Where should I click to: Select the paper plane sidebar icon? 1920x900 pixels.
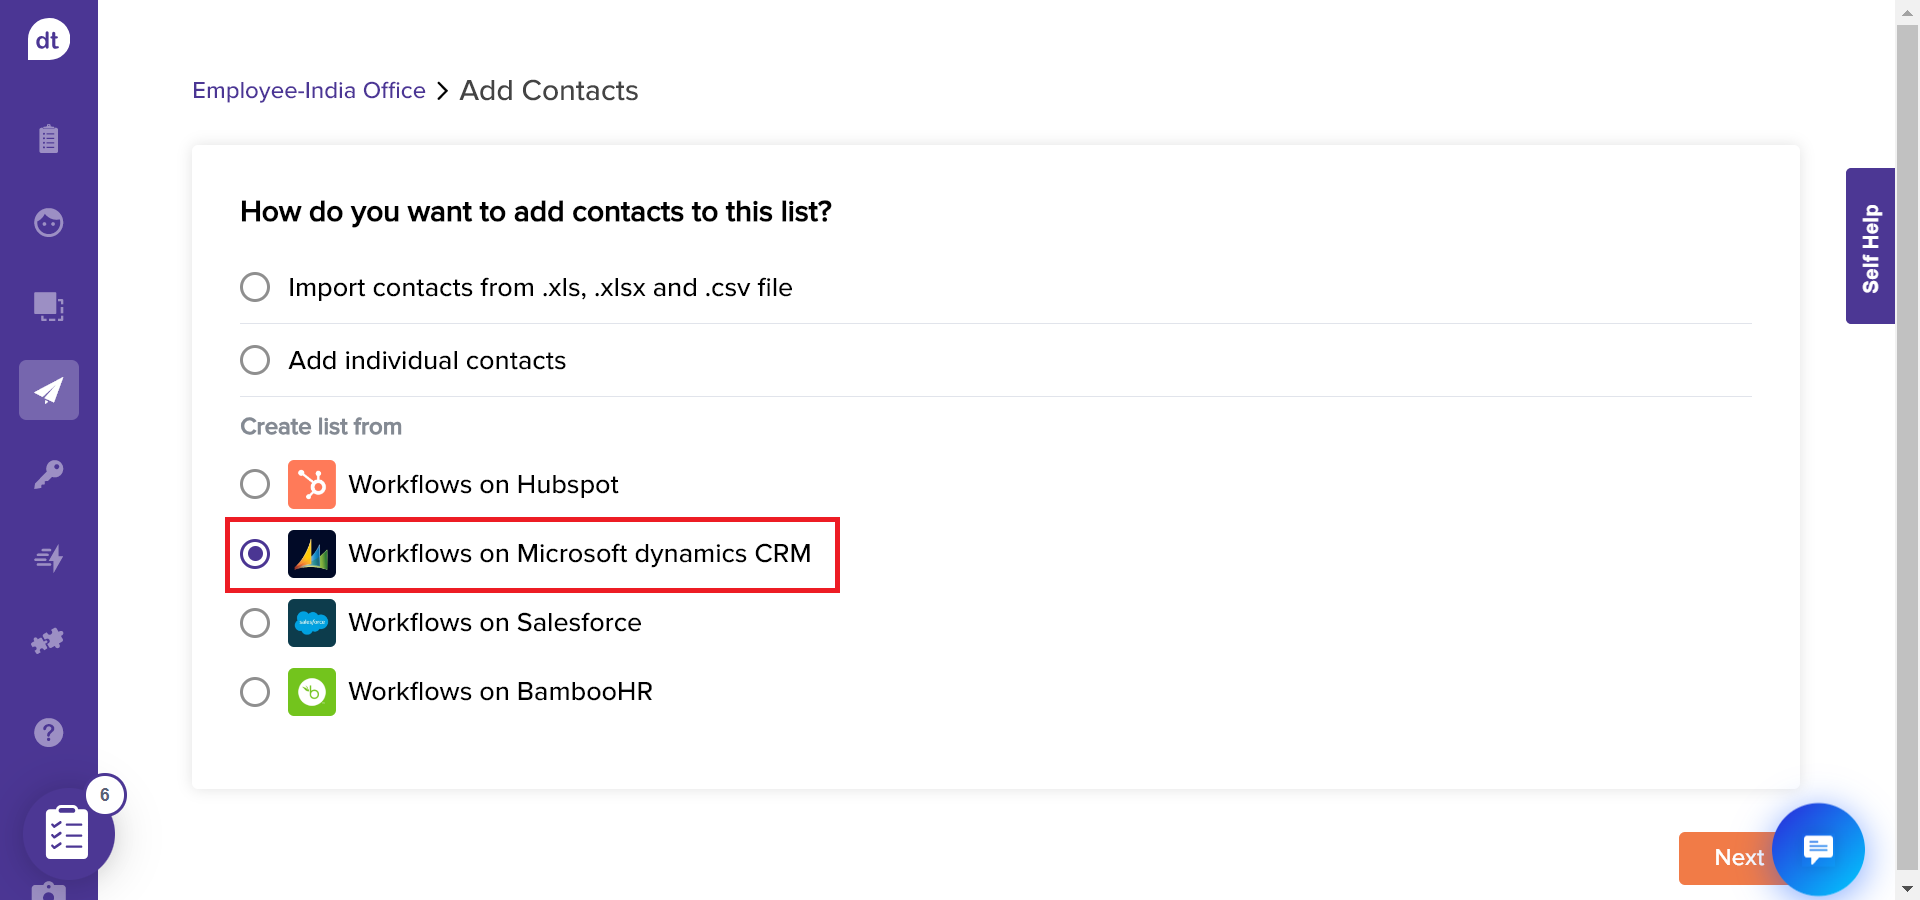point(48,390)
